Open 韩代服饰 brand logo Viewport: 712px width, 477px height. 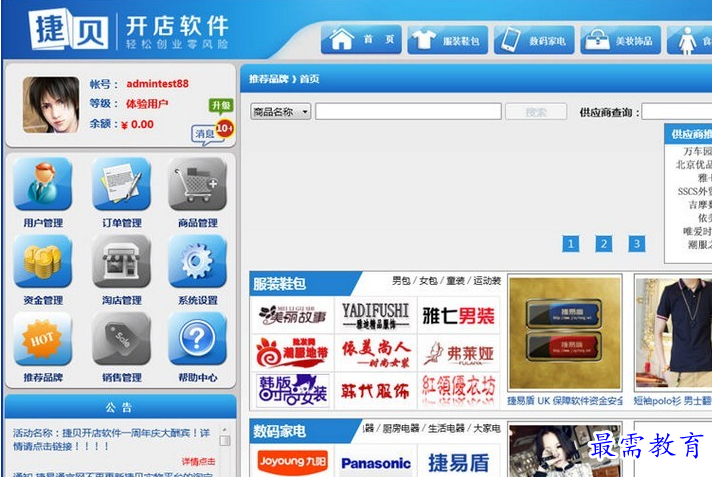click(376, 390)
